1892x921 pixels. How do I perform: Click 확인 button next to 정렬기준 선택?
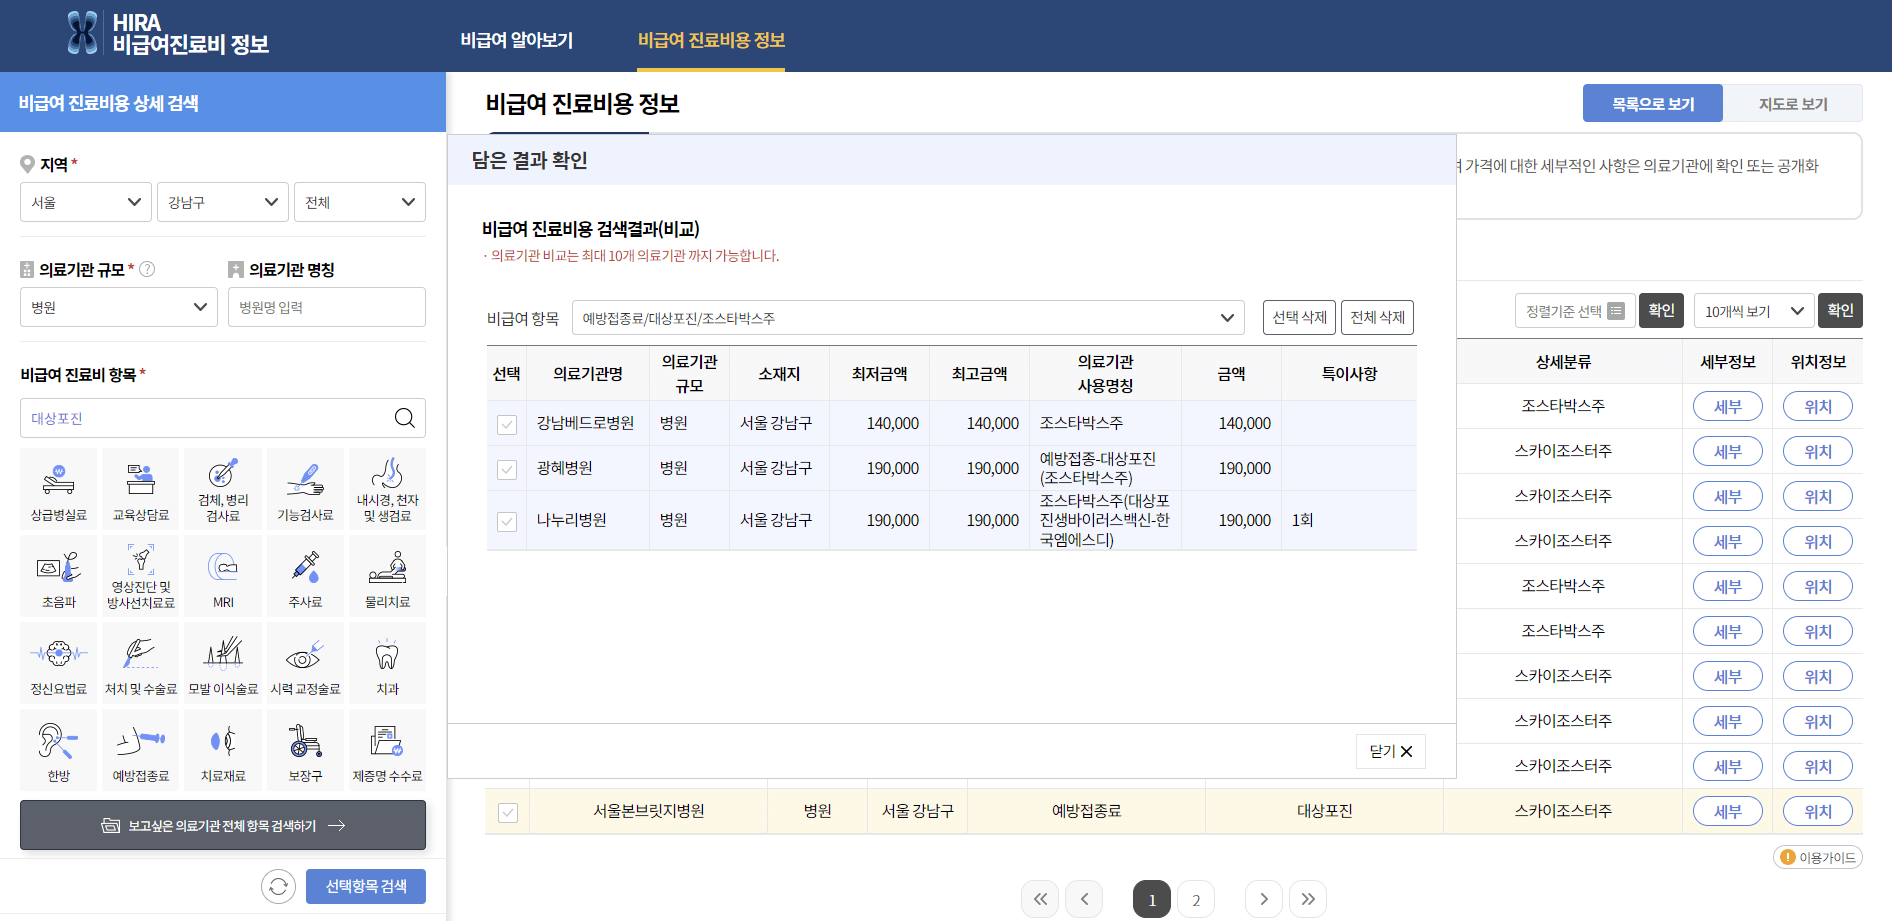(1661, 310)
